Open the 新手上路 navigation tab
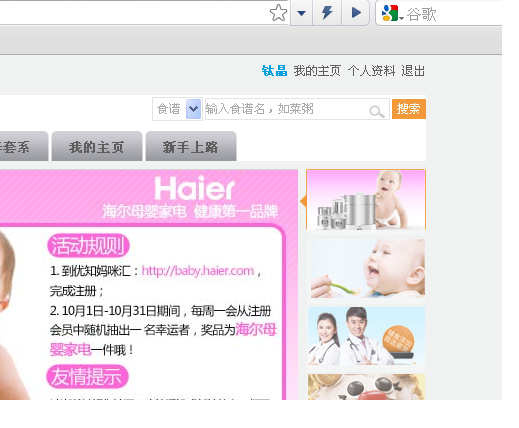Image resolution: width=519 pixels, height=428 pixels. tap(191, 146)
